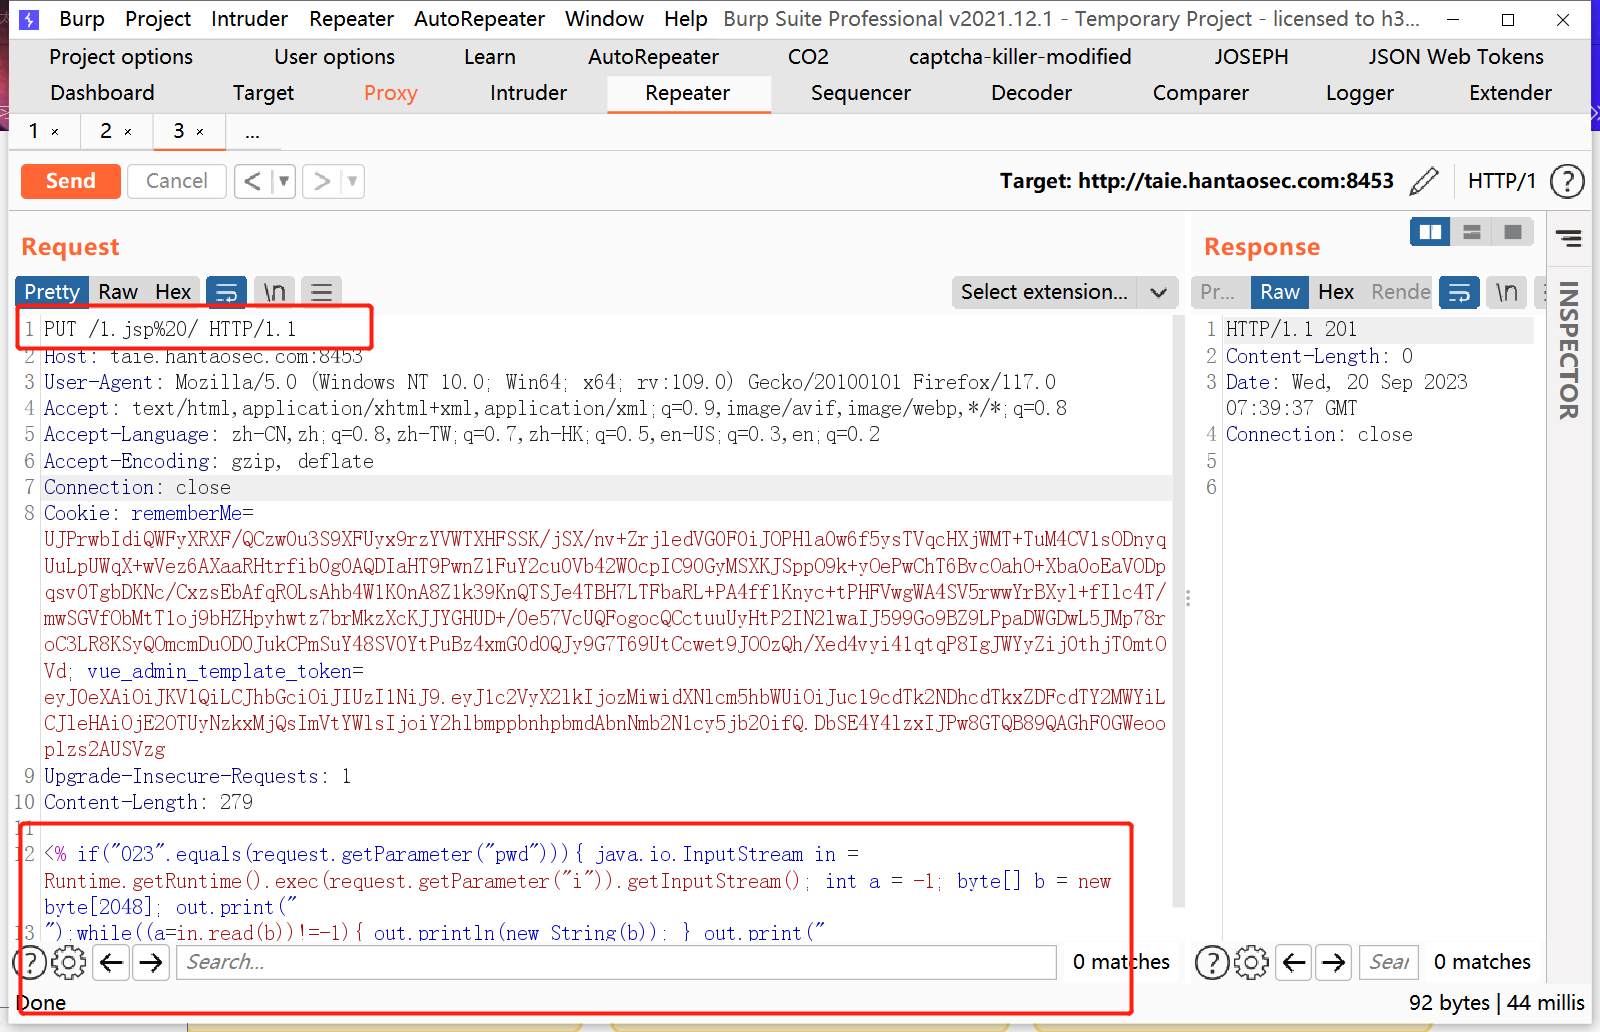Viewport: 1600px width, 1032px height.
Task: Open the hamburger menu icon right of Response panel
Action: 1569,239
